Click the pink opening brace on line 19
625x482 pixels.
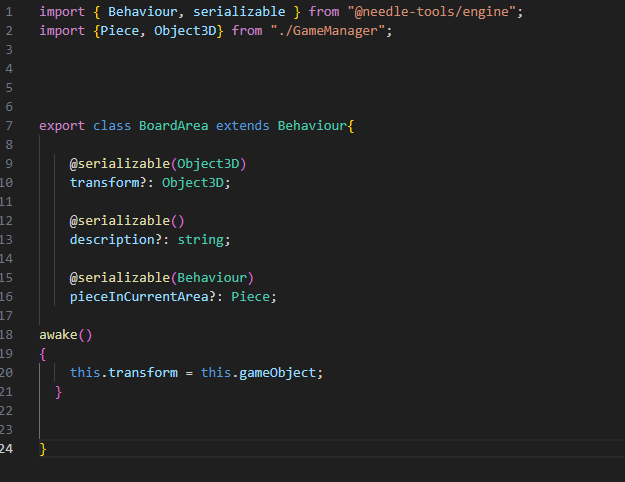pos(43,354)
